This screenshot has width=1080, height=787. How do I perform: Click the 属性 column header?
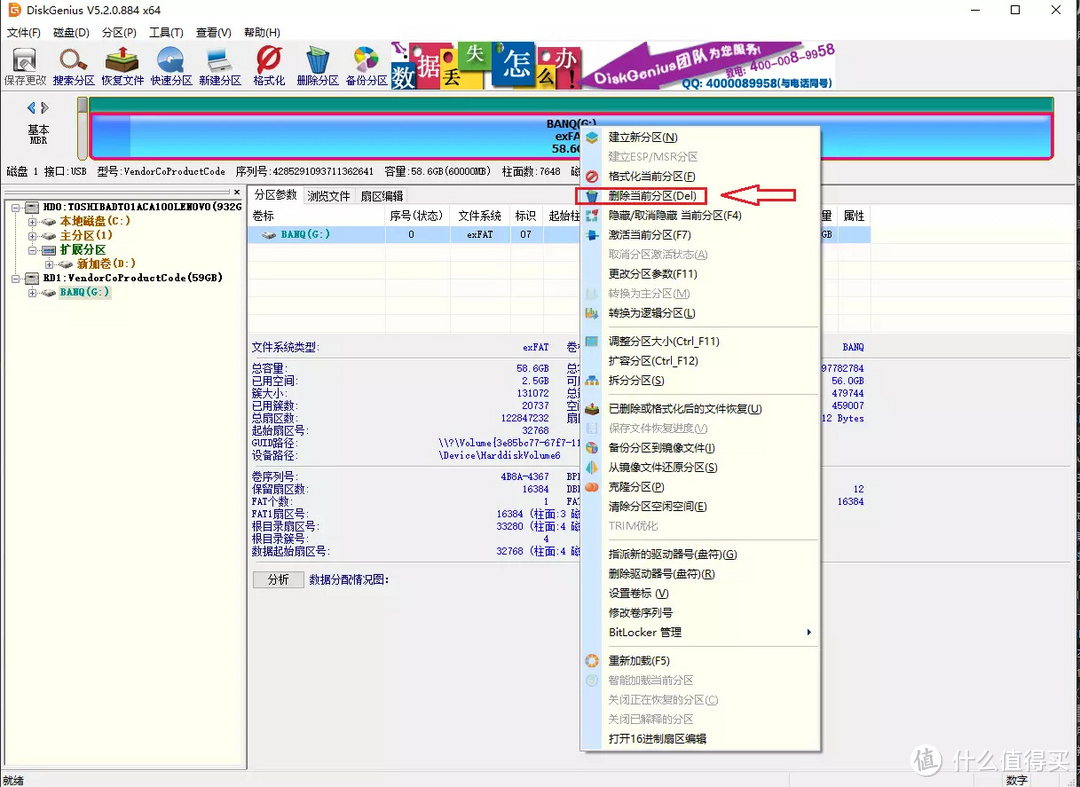coord(854,216)
